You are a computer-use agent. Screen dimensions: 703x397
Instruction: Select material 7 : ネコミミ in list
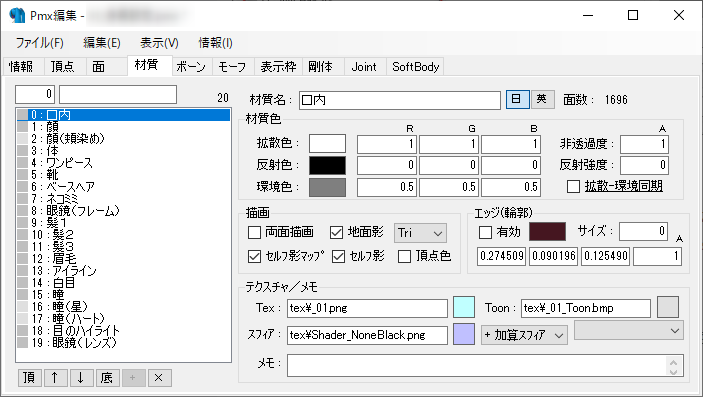click(123, 199)
